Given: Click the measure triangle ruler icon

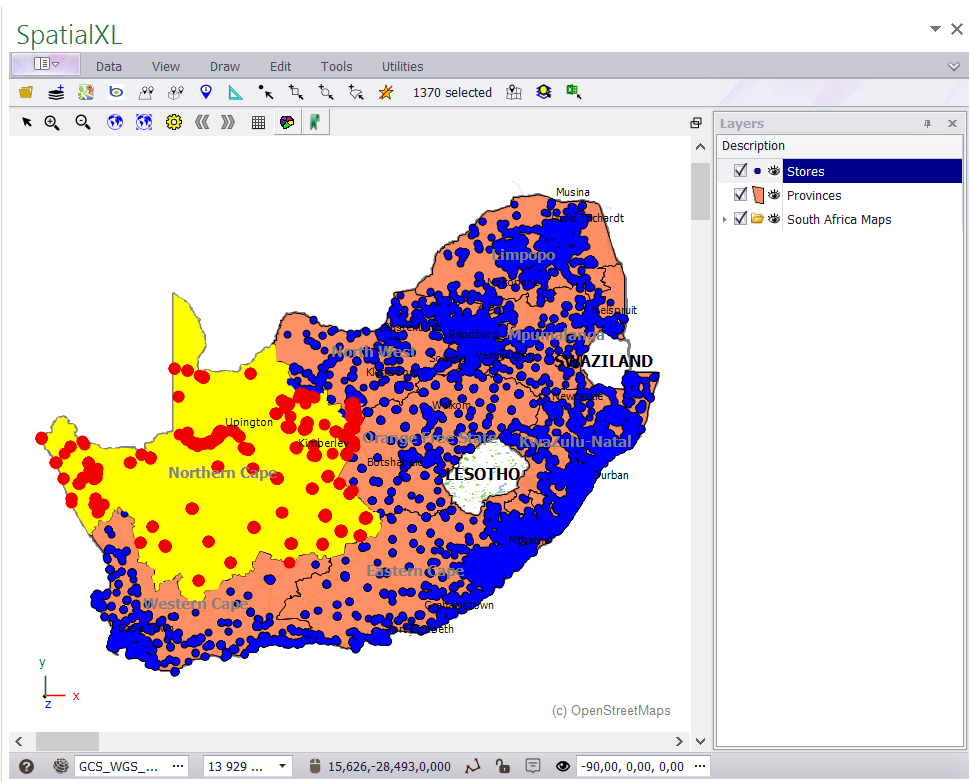Looking at the screenshot, I should click(x=235, y=92).
